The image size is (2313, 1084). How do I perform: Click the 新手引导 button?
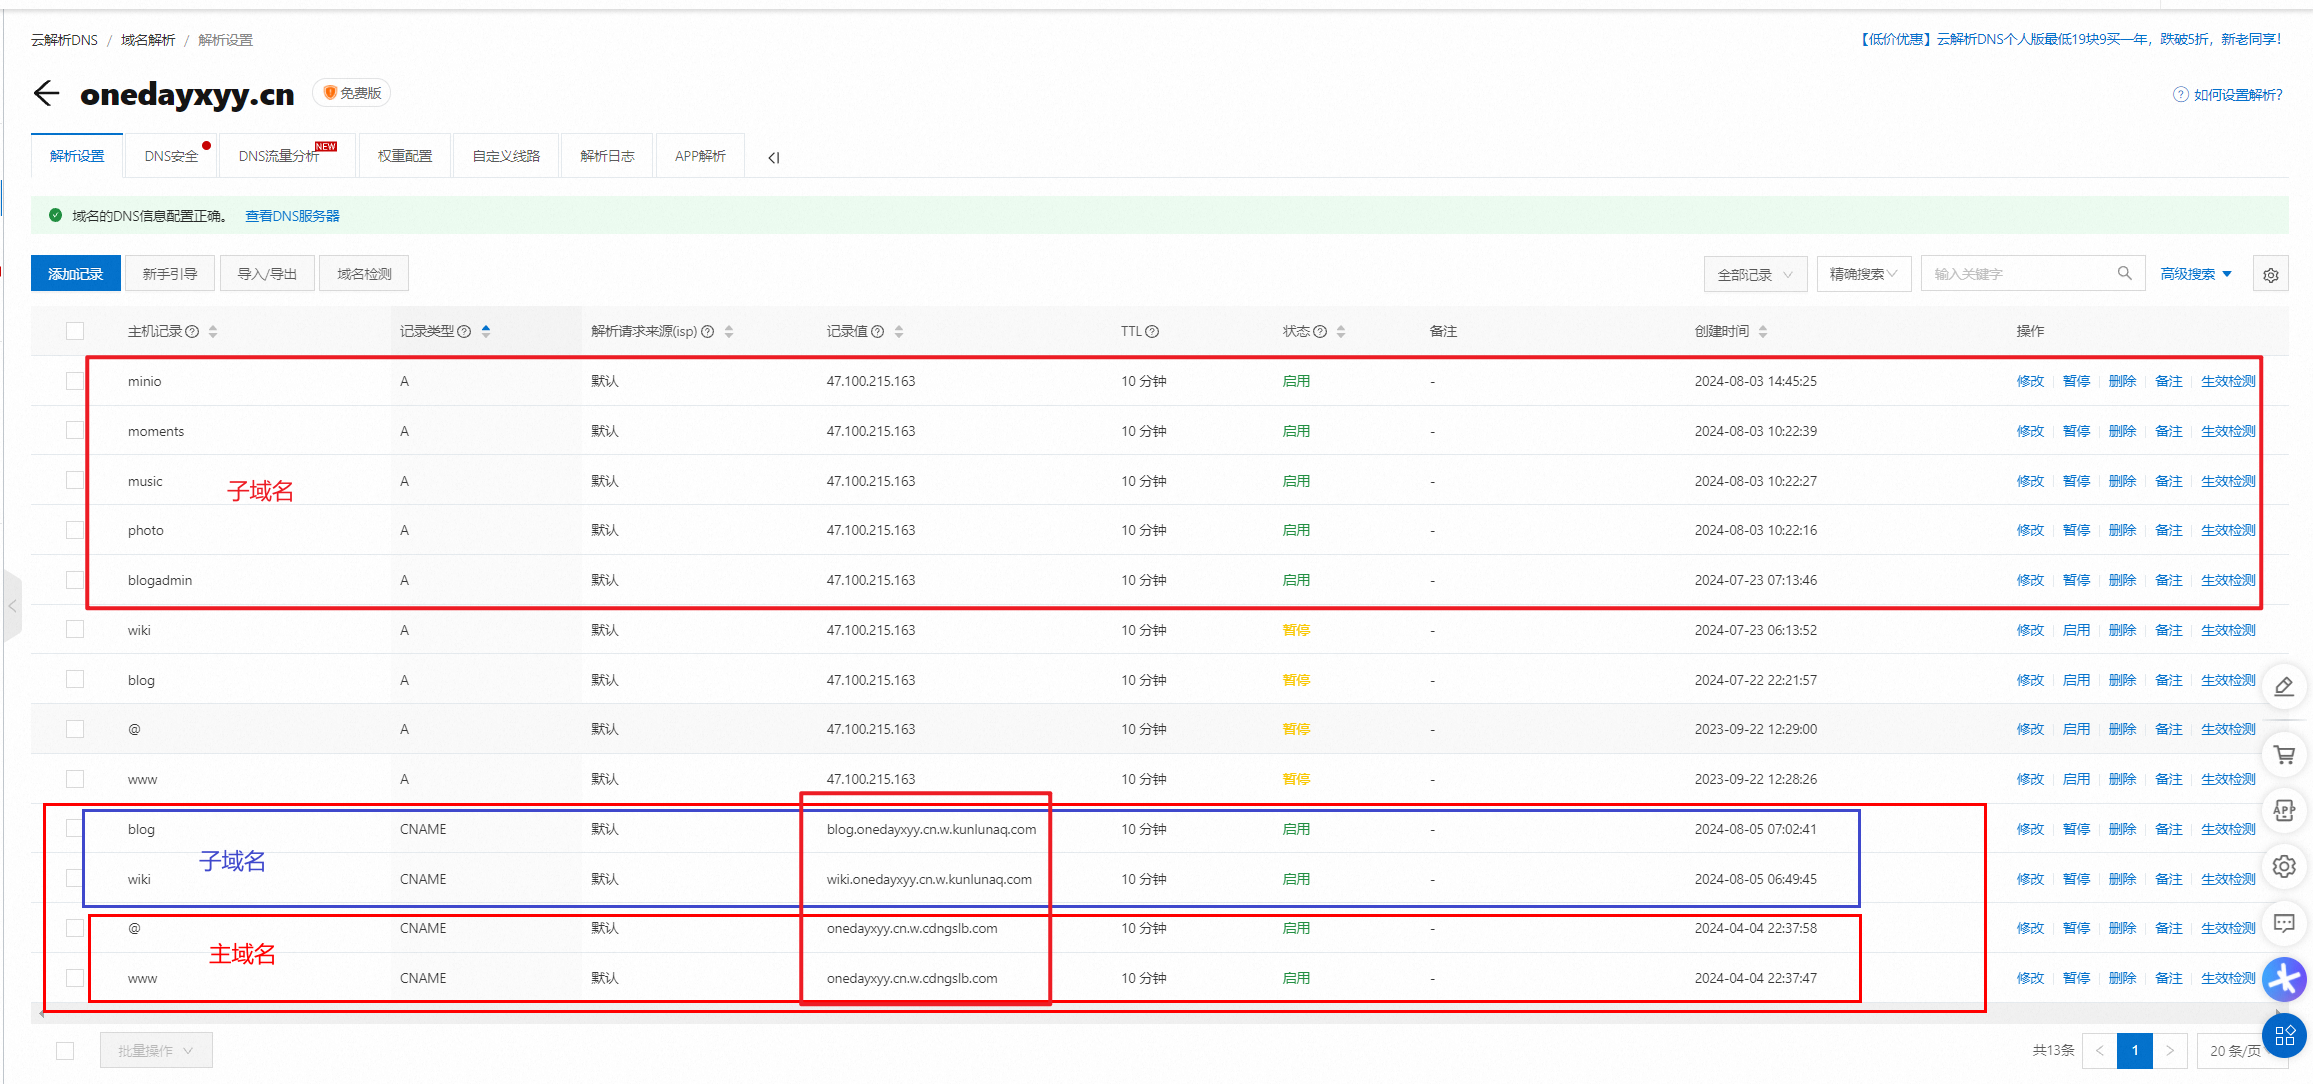[169, 274]
